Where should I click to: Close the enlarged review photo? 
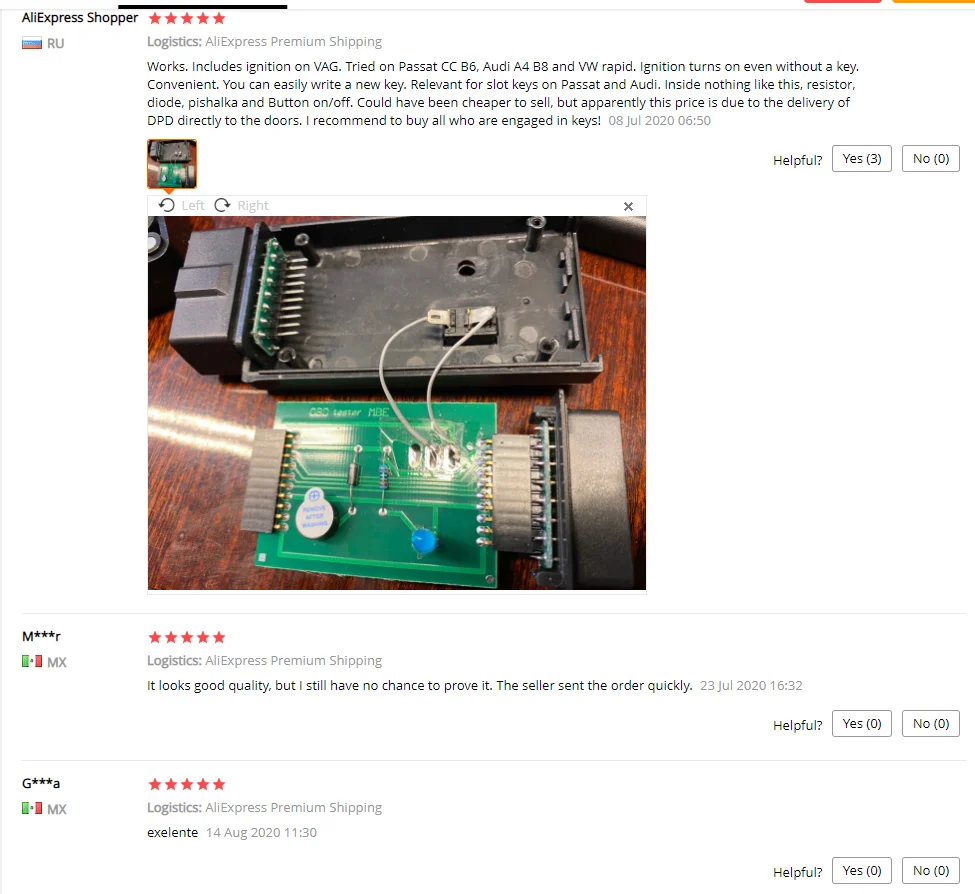[x=628, y=206]
